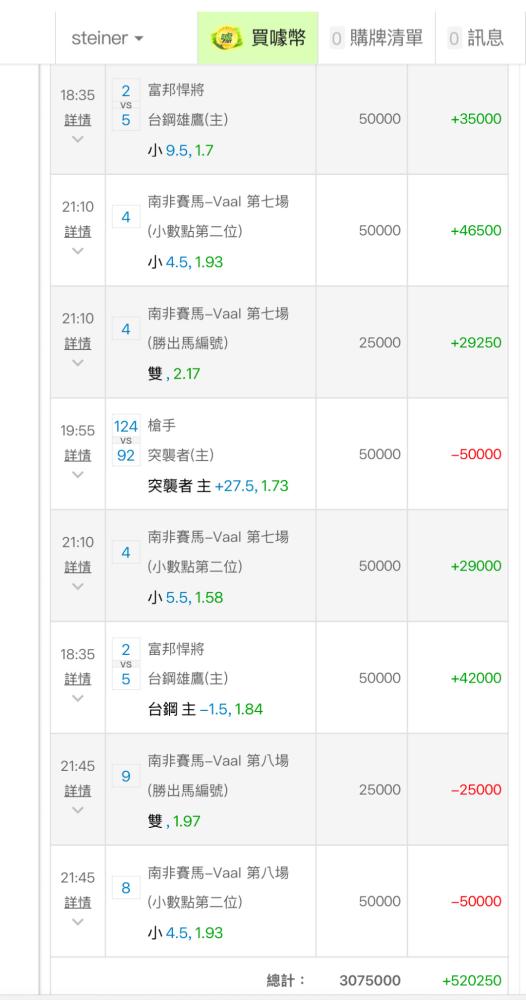Click result box 8 for Vaal 第八場
Screen dimensions: 526x1000
pos(126,888)
